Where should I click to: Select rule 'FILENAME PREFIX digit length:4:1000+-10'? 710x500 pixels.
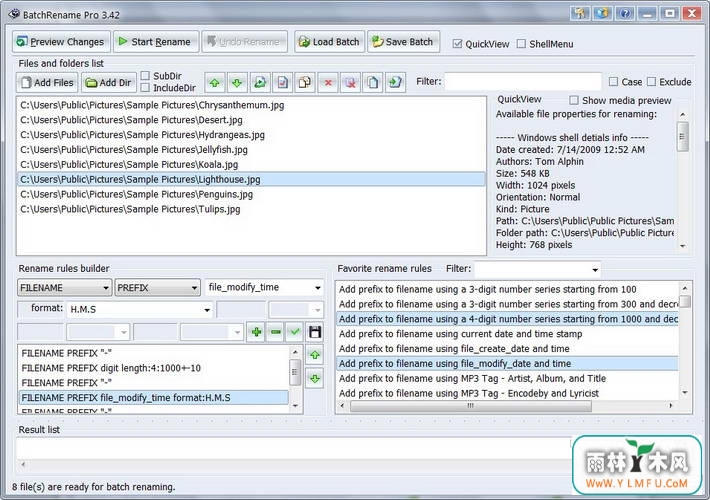coord(154,368)
